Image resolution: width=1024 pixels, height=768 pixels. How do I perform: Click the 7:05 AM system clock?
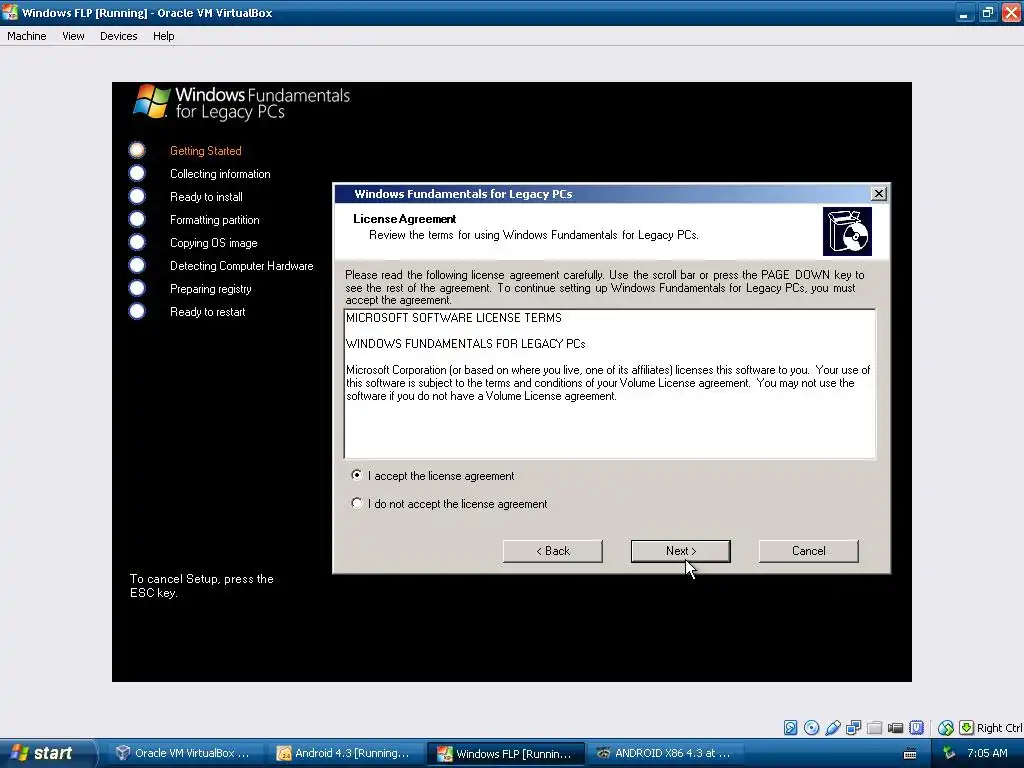click(x=987, y=753)
